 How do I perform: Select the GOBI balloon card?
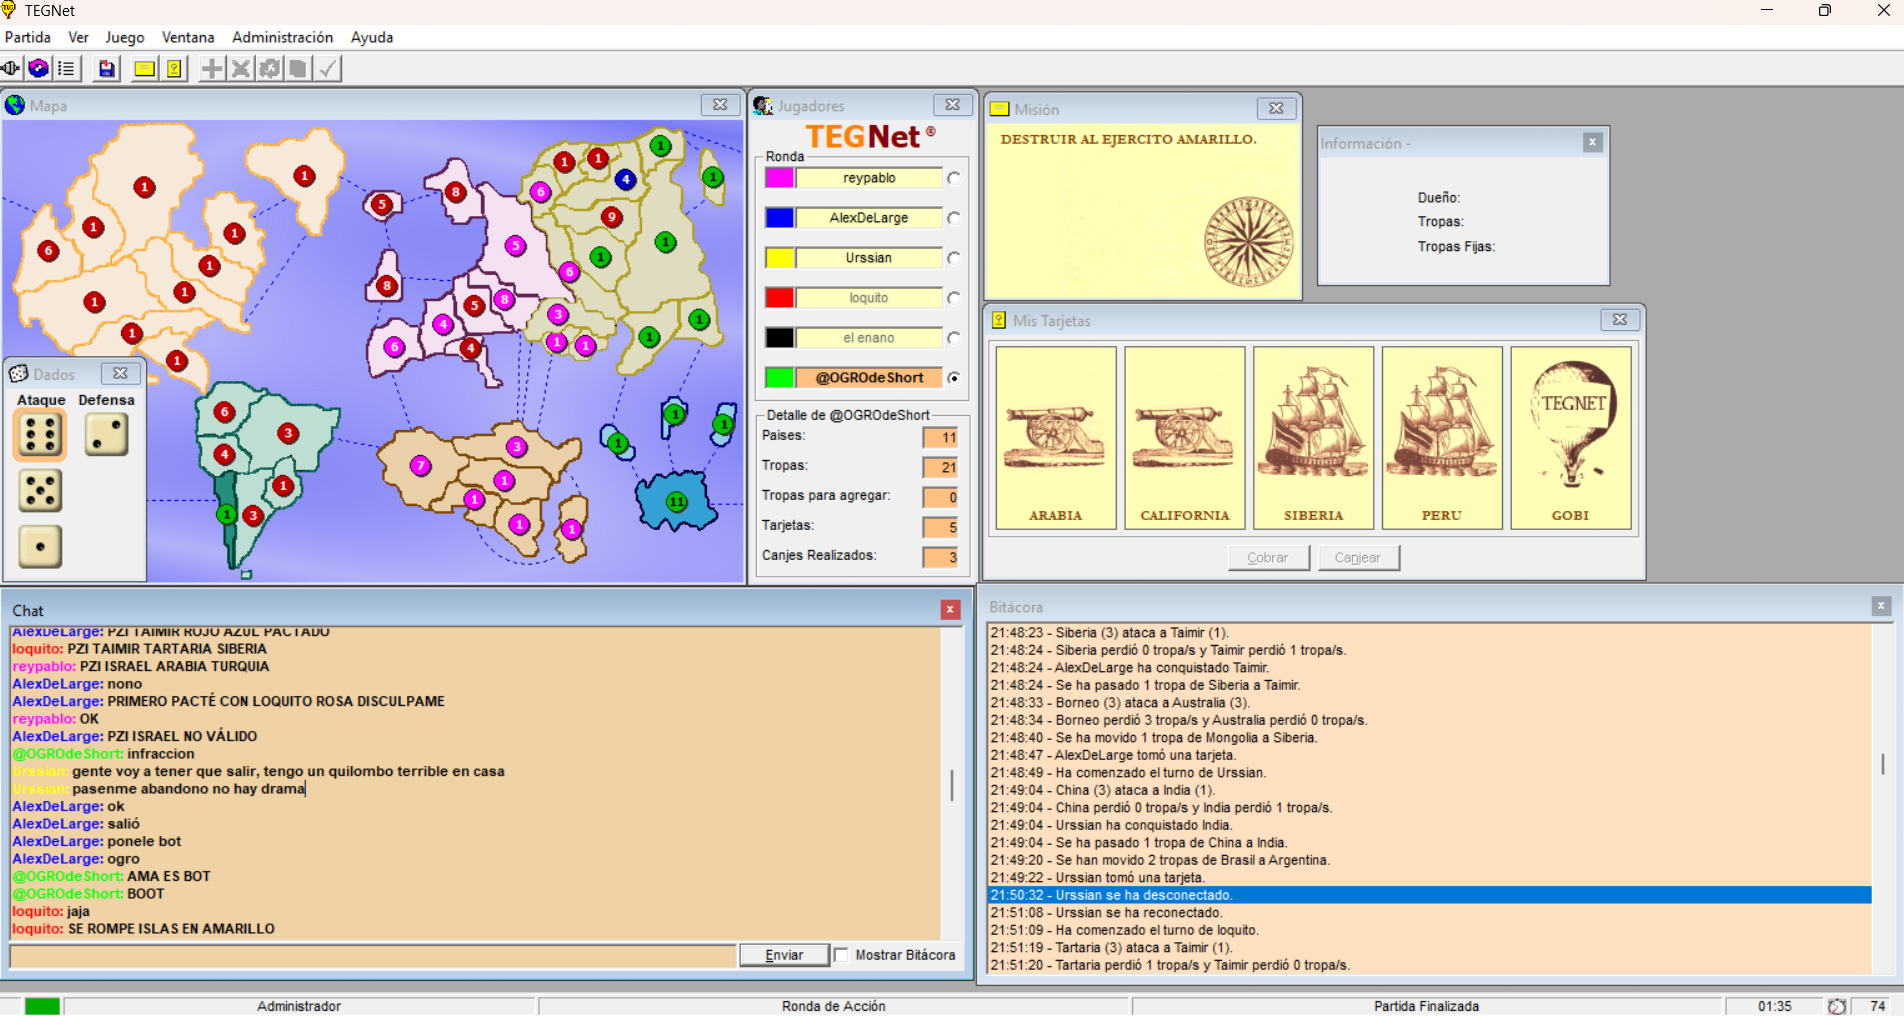(x=1570, y=437)
